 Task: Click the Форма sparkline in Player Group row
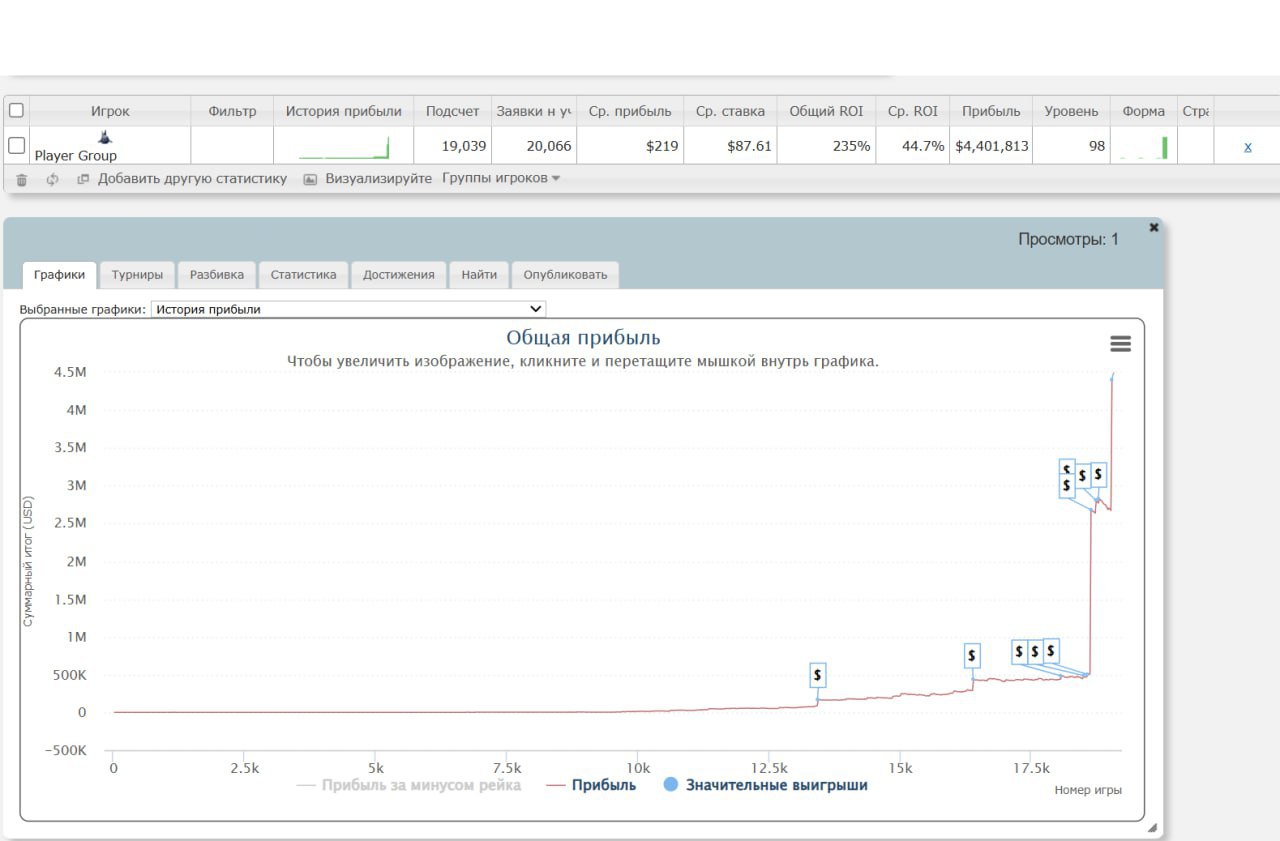pos(1143,148)
